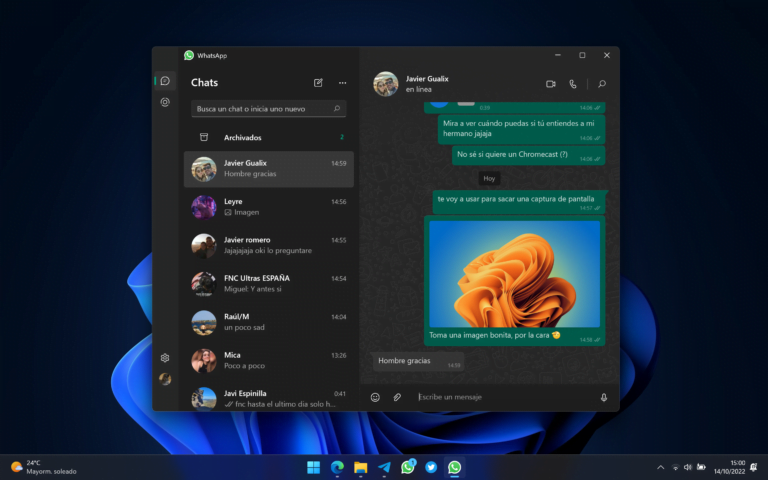
Task: Open File Explorer from the taskbar
Action: pyautogui.click(x=360, y=467)
